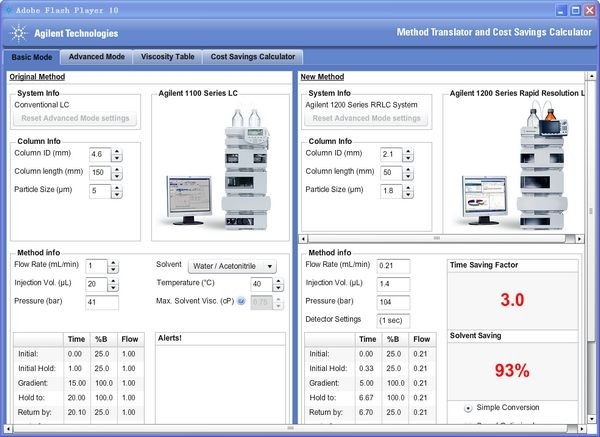Open the Advanced Mode tab
Viewport: 600px width, 437px height.
(x=96, y=57)
